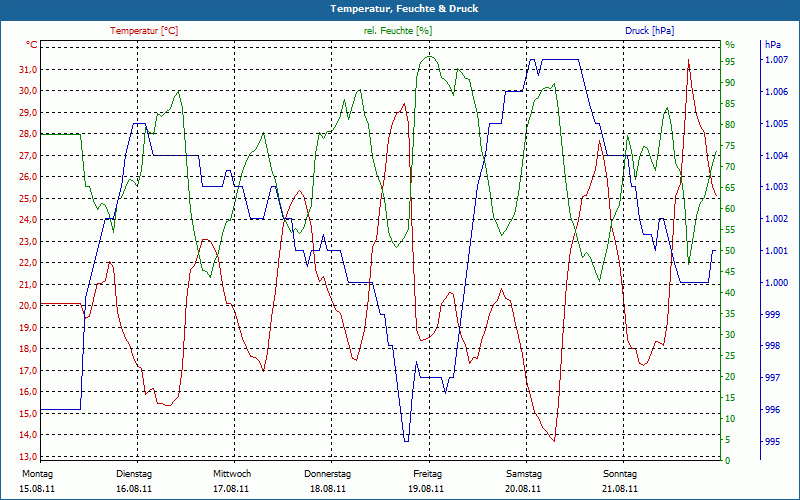Select the green 'rel. Feuchte [%]' legend label
This screenshot has height=500, width=800.
pos(397,31)
